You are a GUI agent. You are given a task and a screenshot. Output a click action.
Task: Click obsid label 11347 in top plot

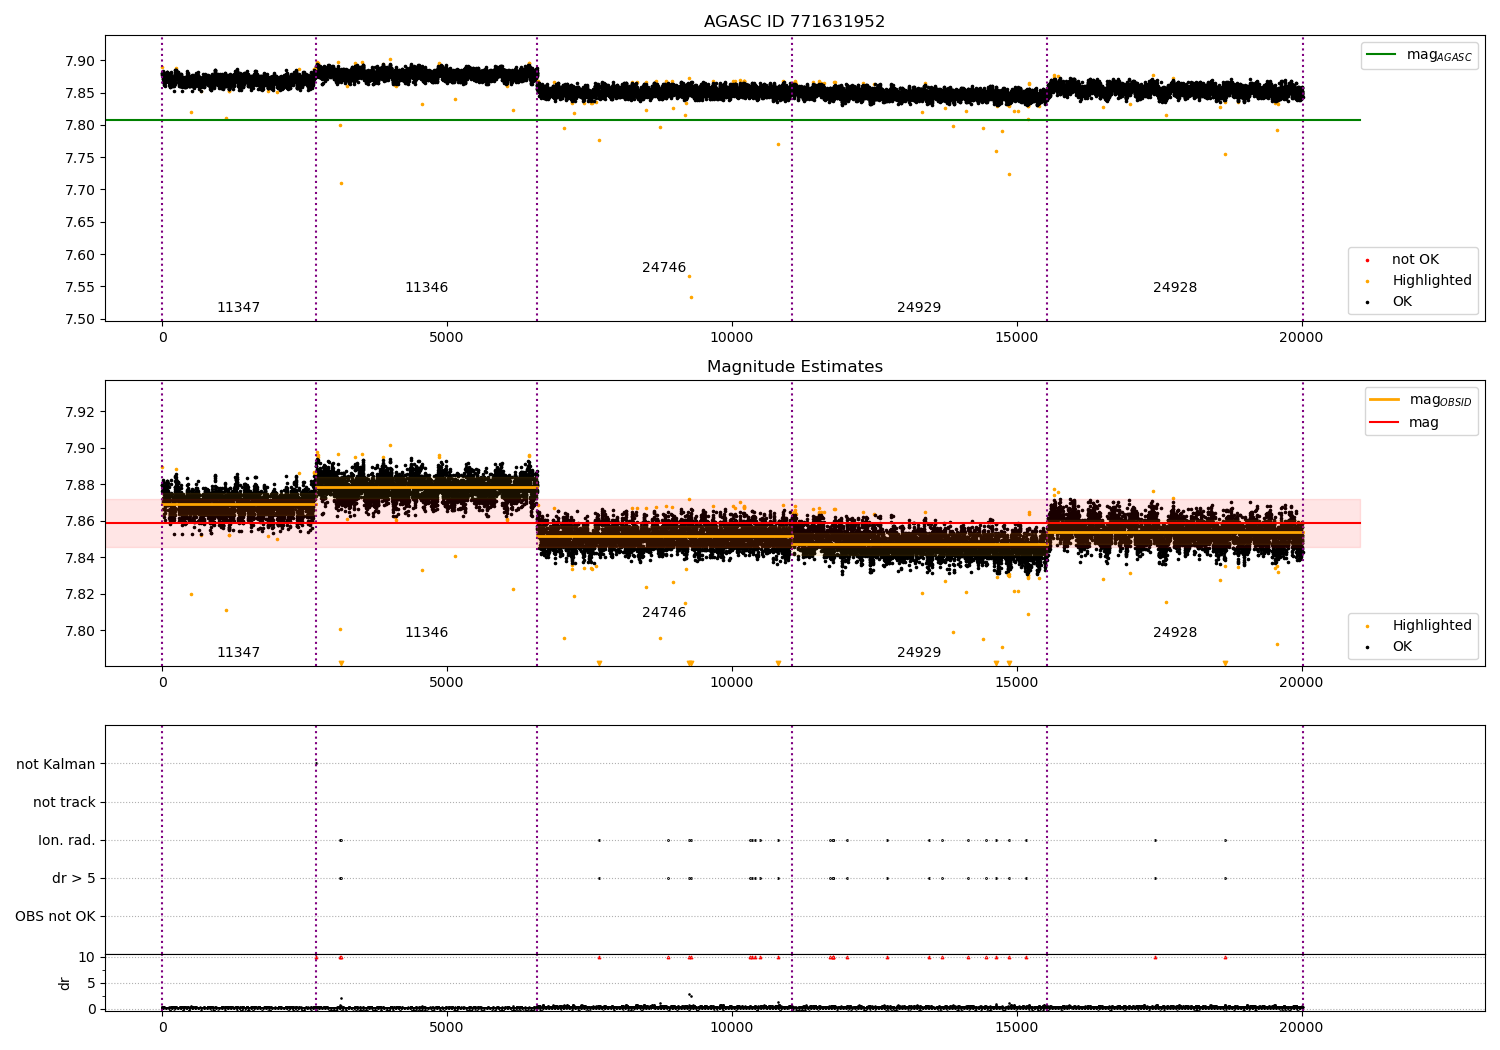(x=238, y=308)
